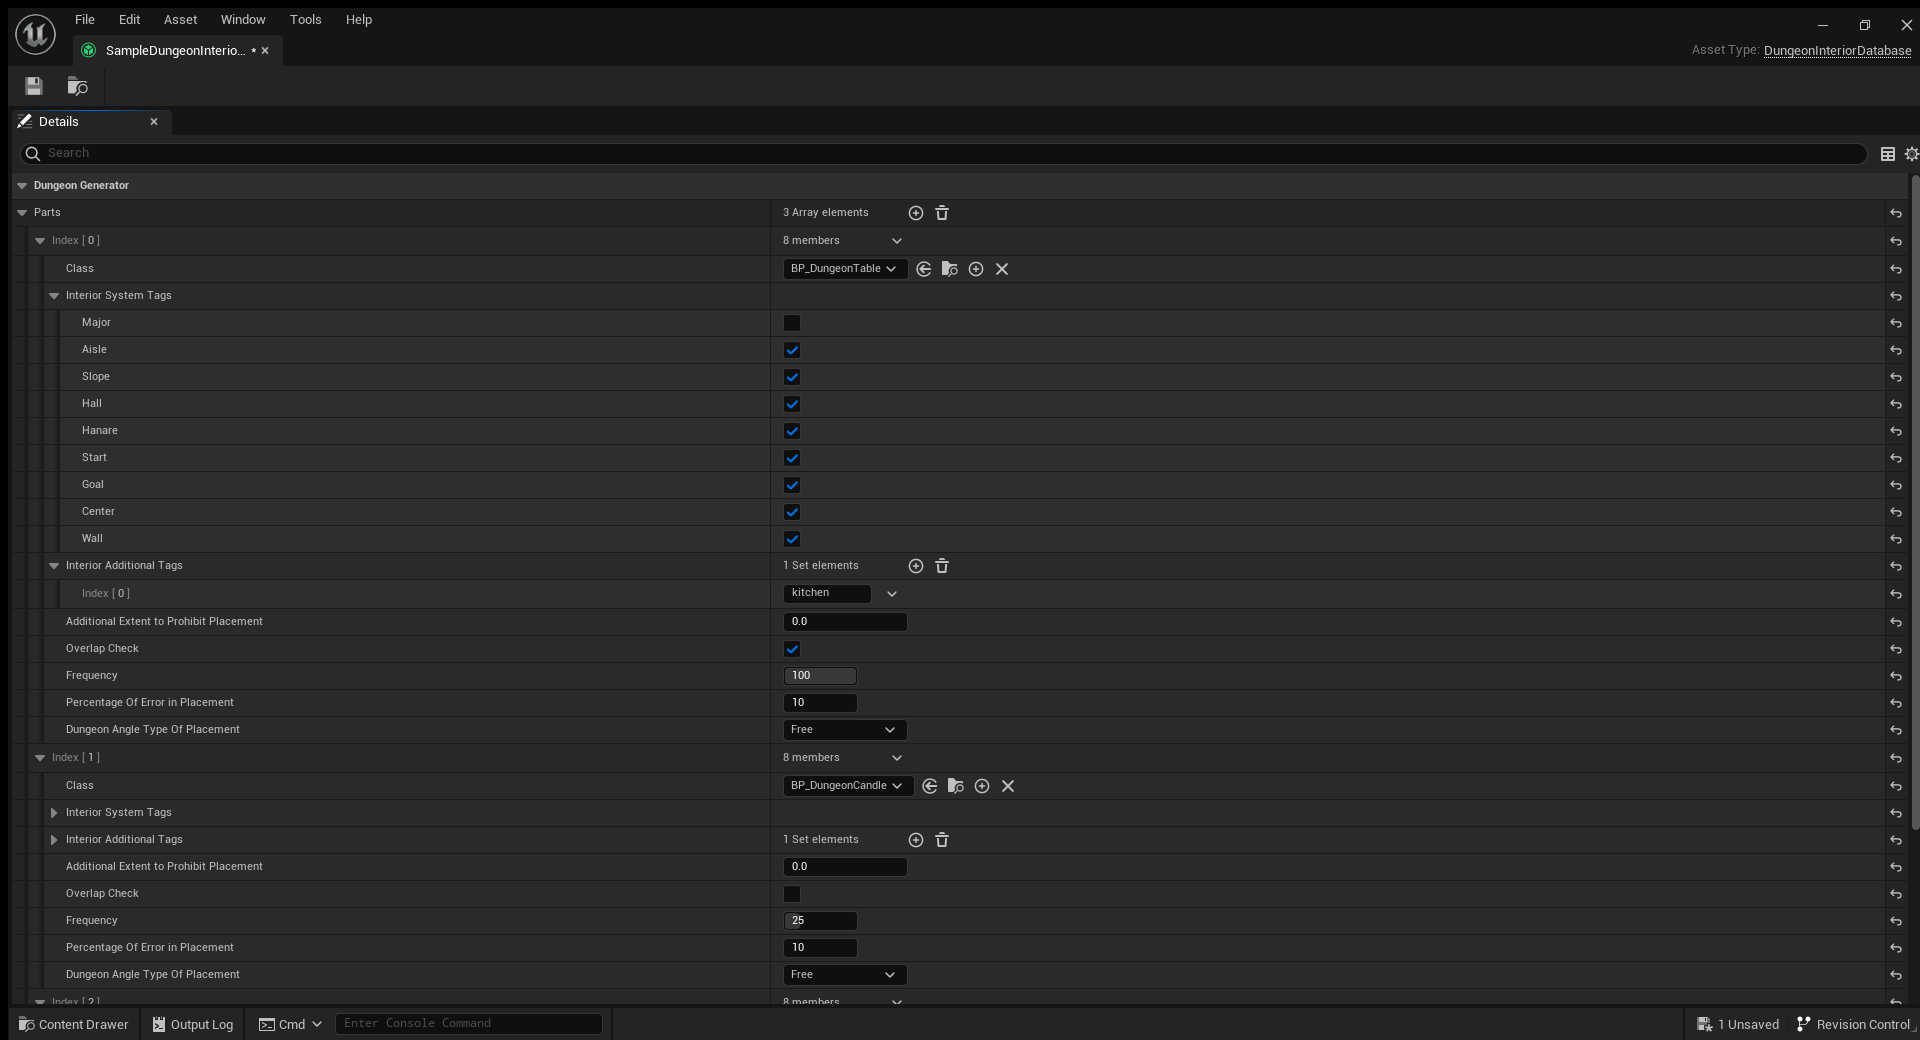
Task: Remove all Index 0 Interior Additional Tags
Action: (x=942, y=566)
